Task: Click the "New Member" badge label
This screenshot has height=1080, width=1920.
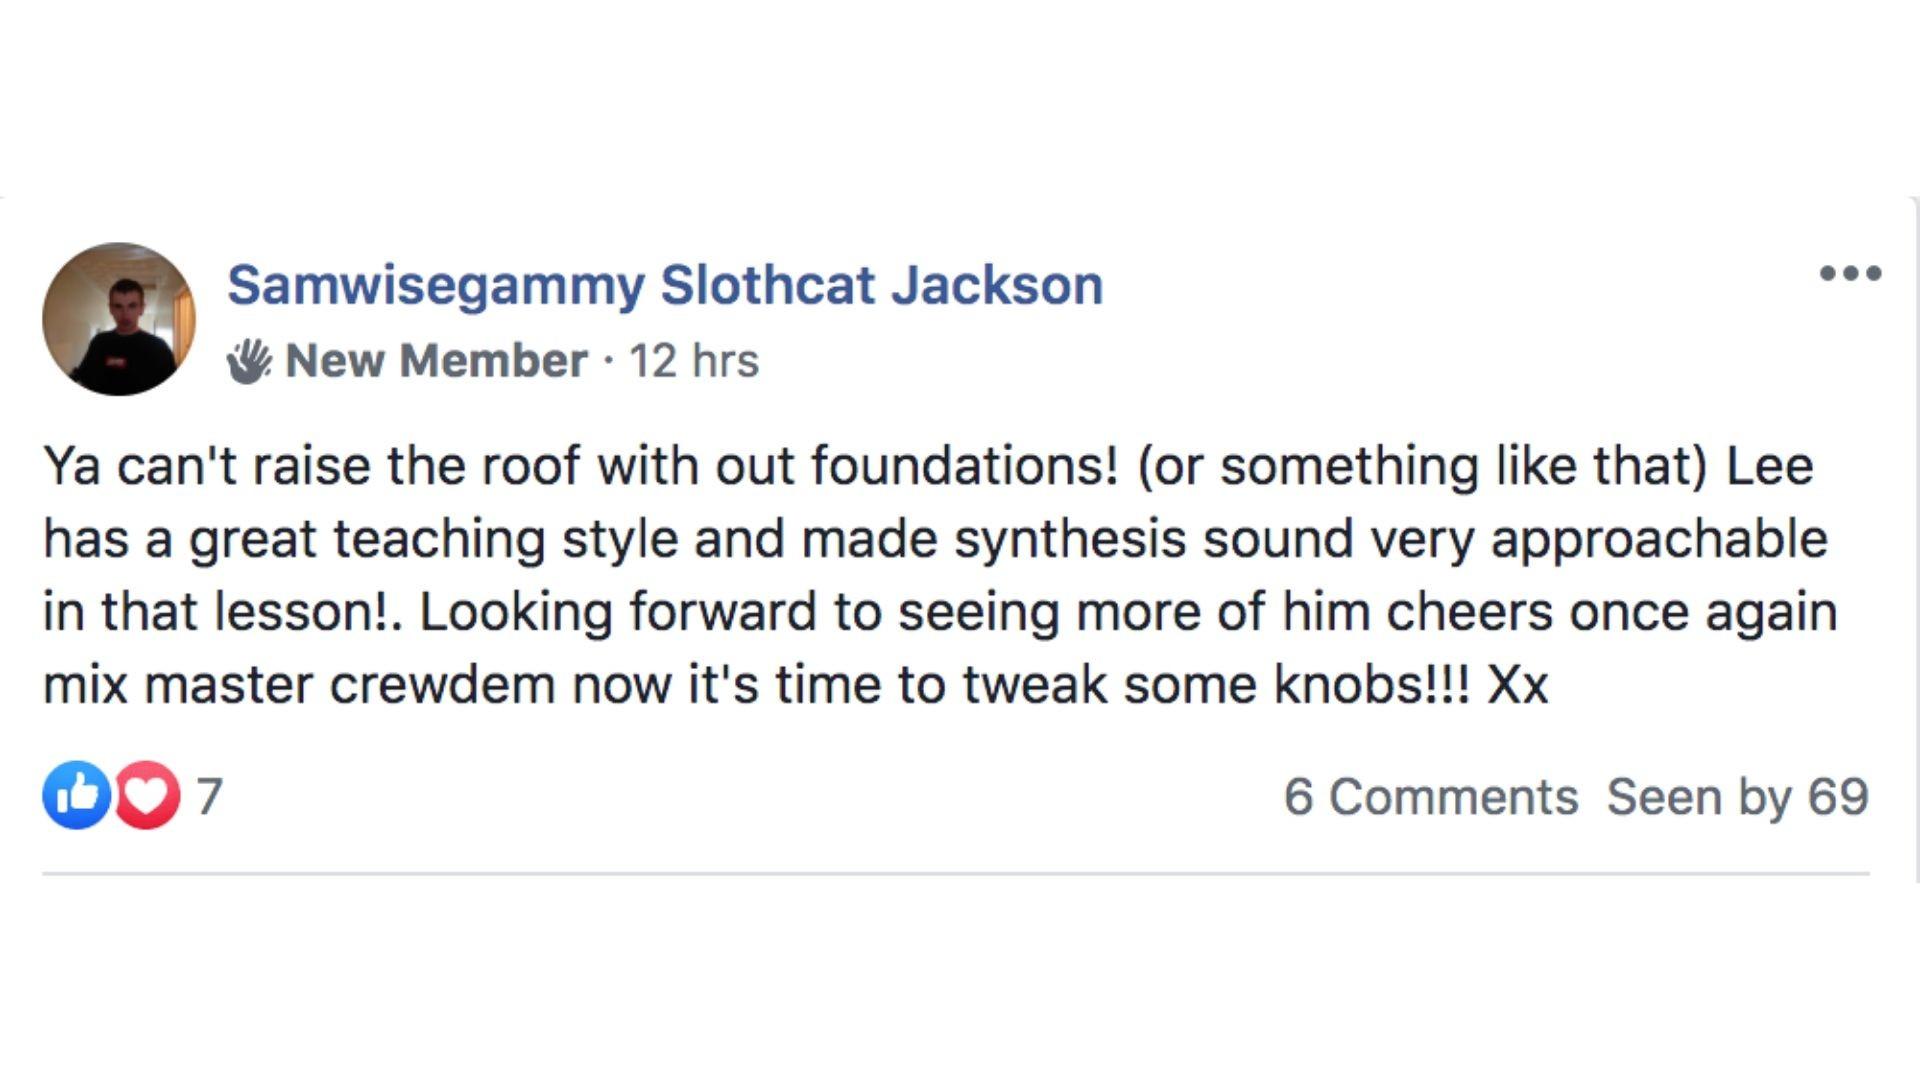Action: click(436, 361)
